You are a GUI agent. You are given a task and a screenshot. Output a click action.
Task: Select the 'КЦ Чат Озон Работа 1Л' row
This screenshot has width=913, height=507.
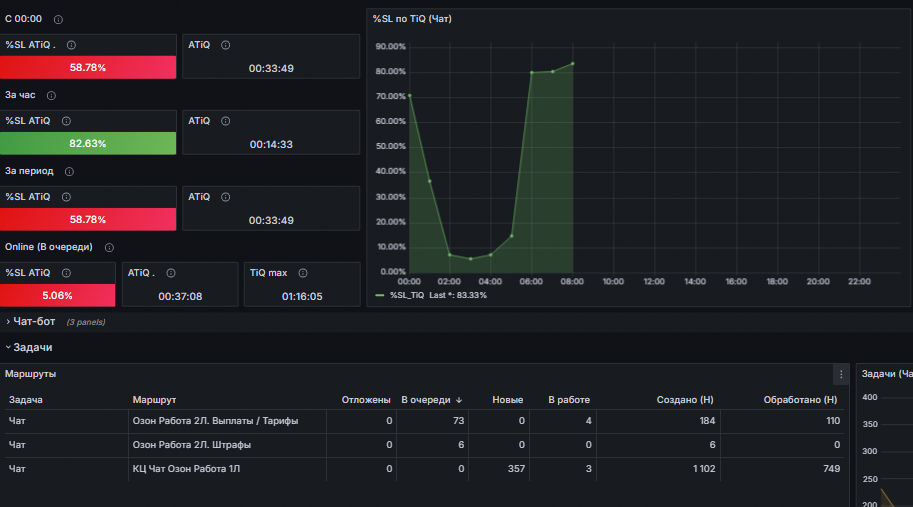(x=424, y=469)
